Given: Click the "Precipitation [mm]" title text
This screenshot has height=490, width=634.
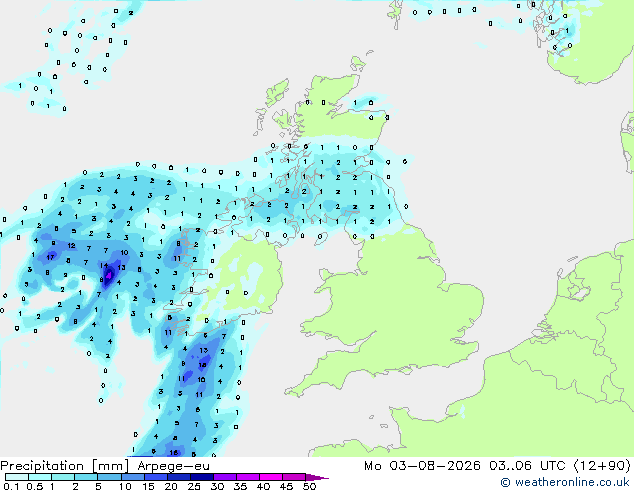Looking at the screenshot, I should point(65,466).
